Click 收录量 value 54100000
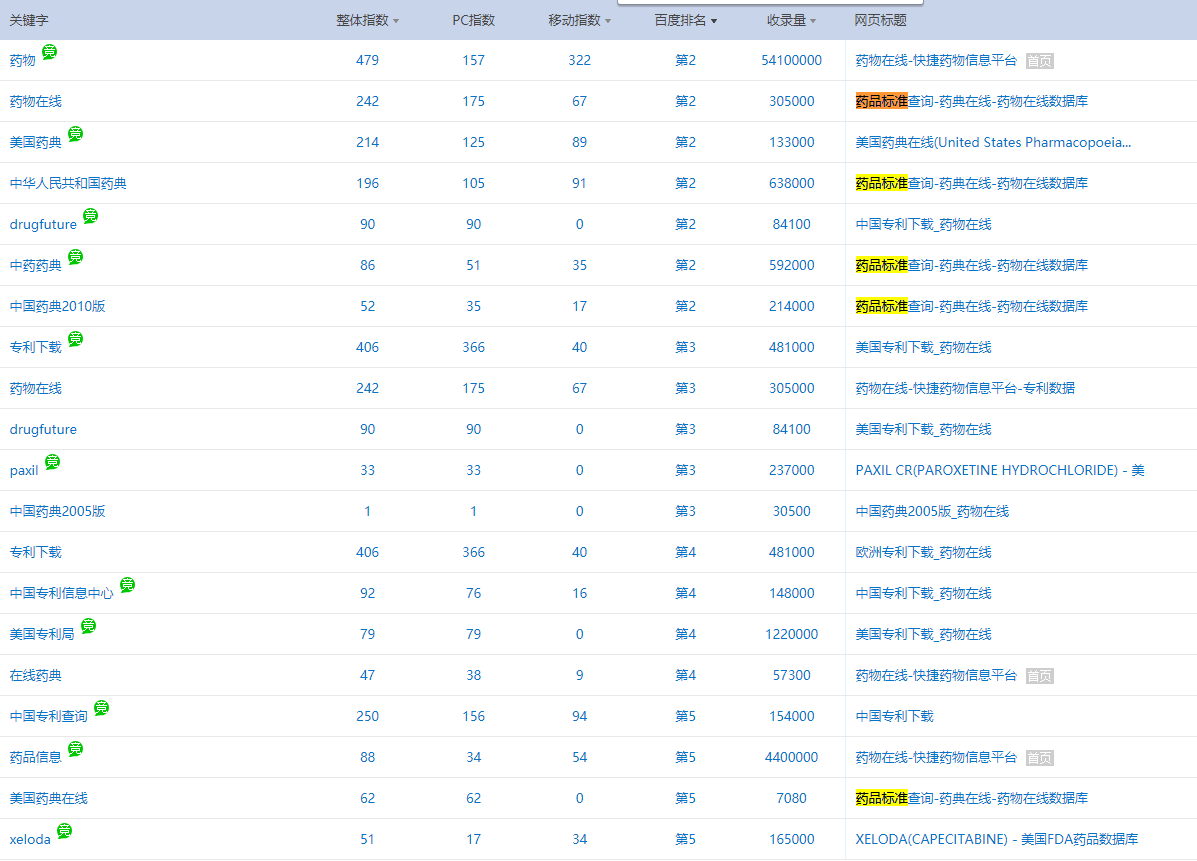 792,61
